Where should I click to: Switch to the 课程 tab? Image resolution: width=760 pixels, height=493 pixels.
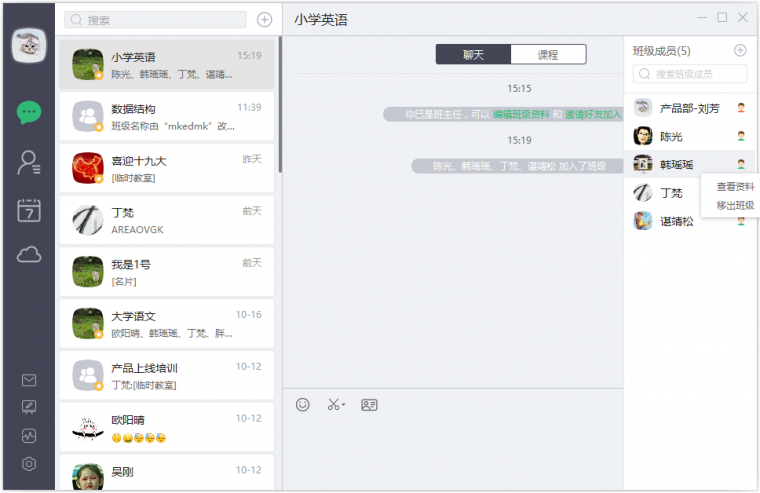548,55
